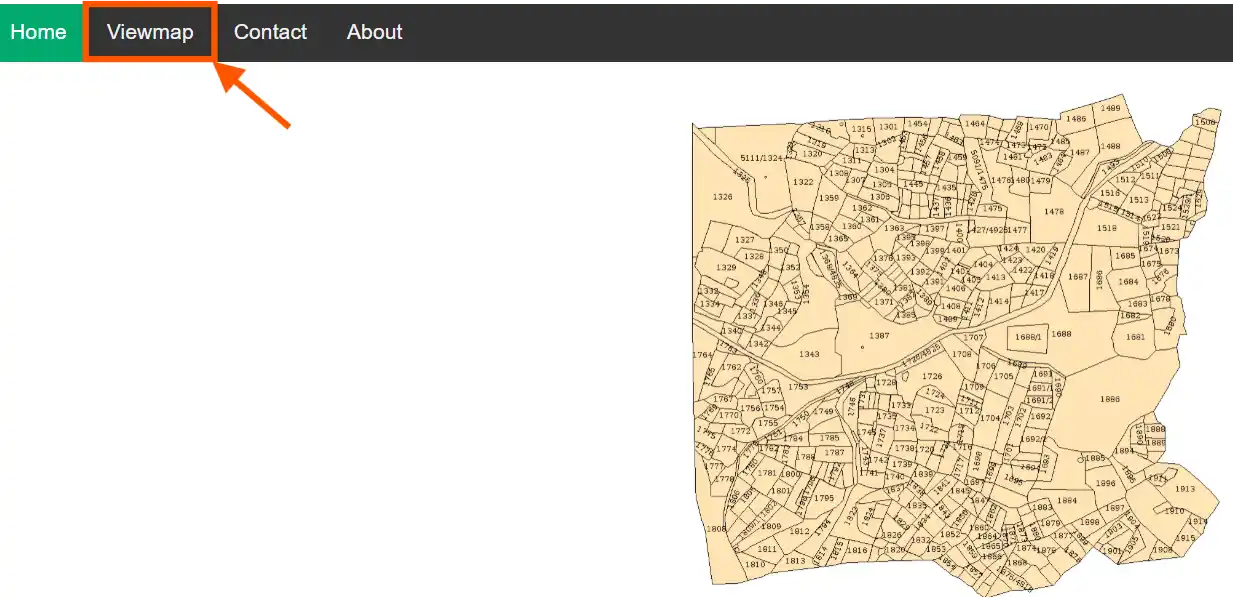Click parcel 1726 on the map

(x=932, y=377)
